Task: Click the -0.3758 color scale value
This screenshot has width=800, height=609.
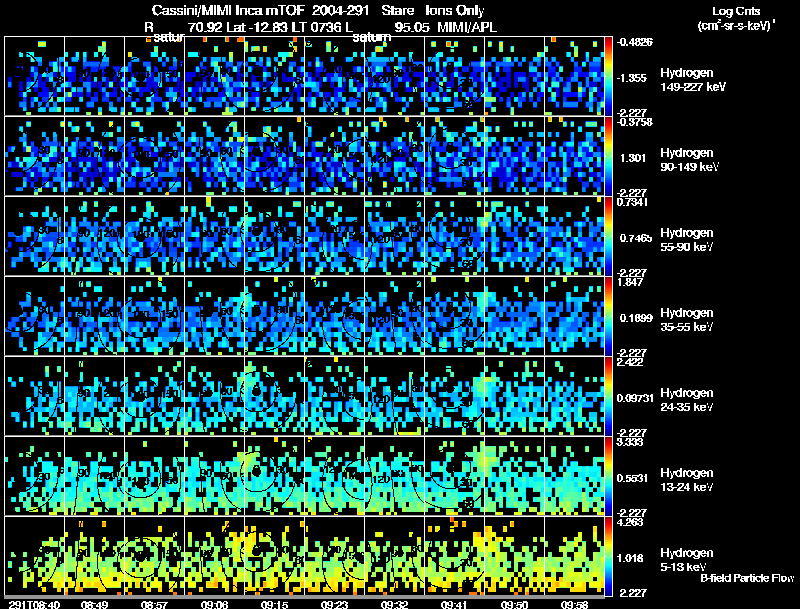Action: point(634,122)
